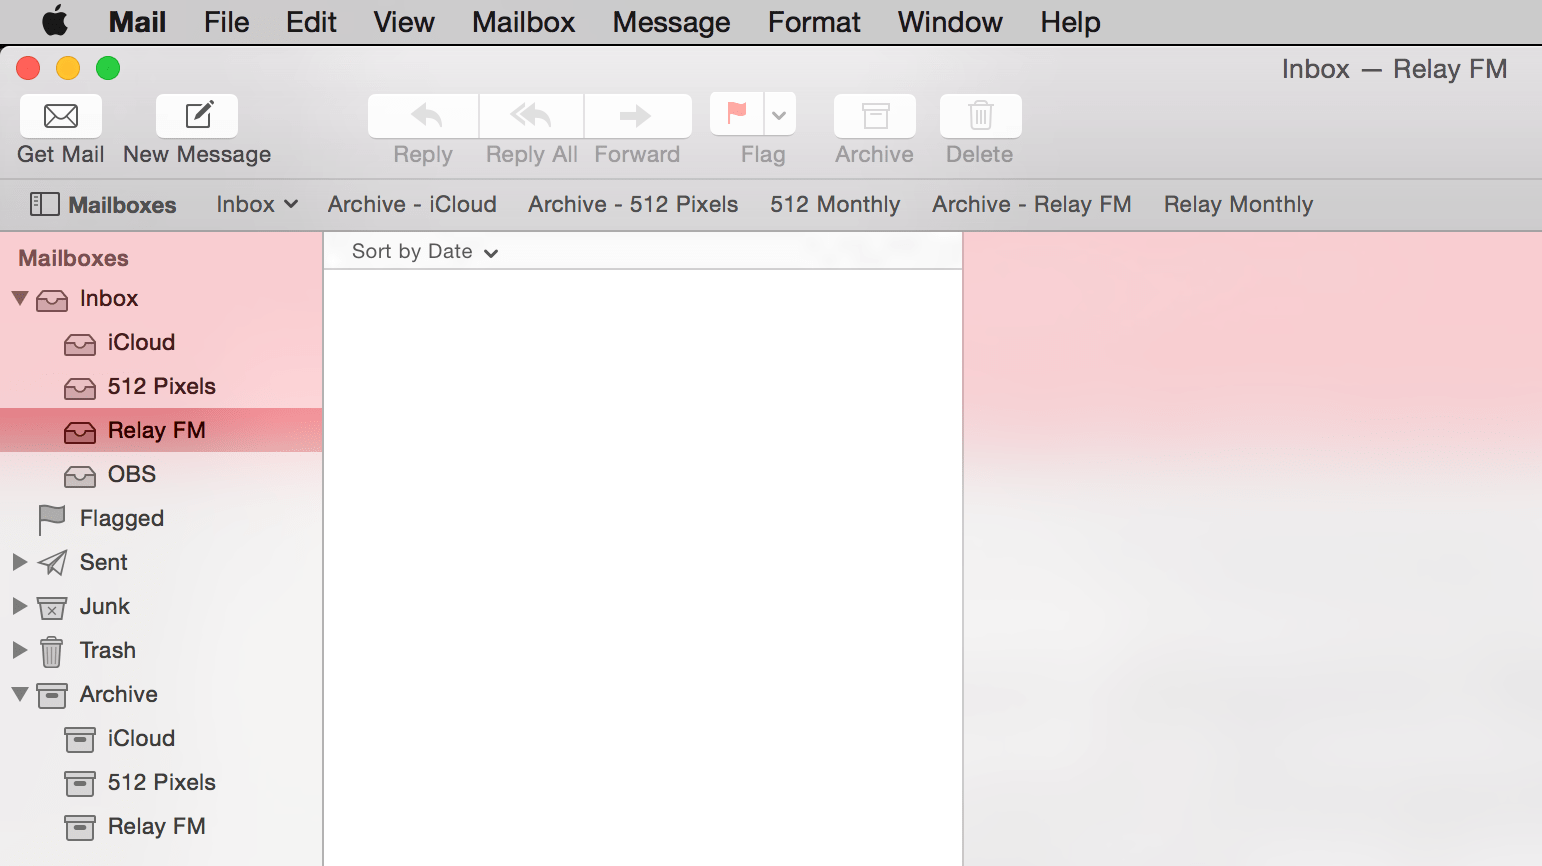
Task: Open the Apple menu
Action: [x=55, y=21]
